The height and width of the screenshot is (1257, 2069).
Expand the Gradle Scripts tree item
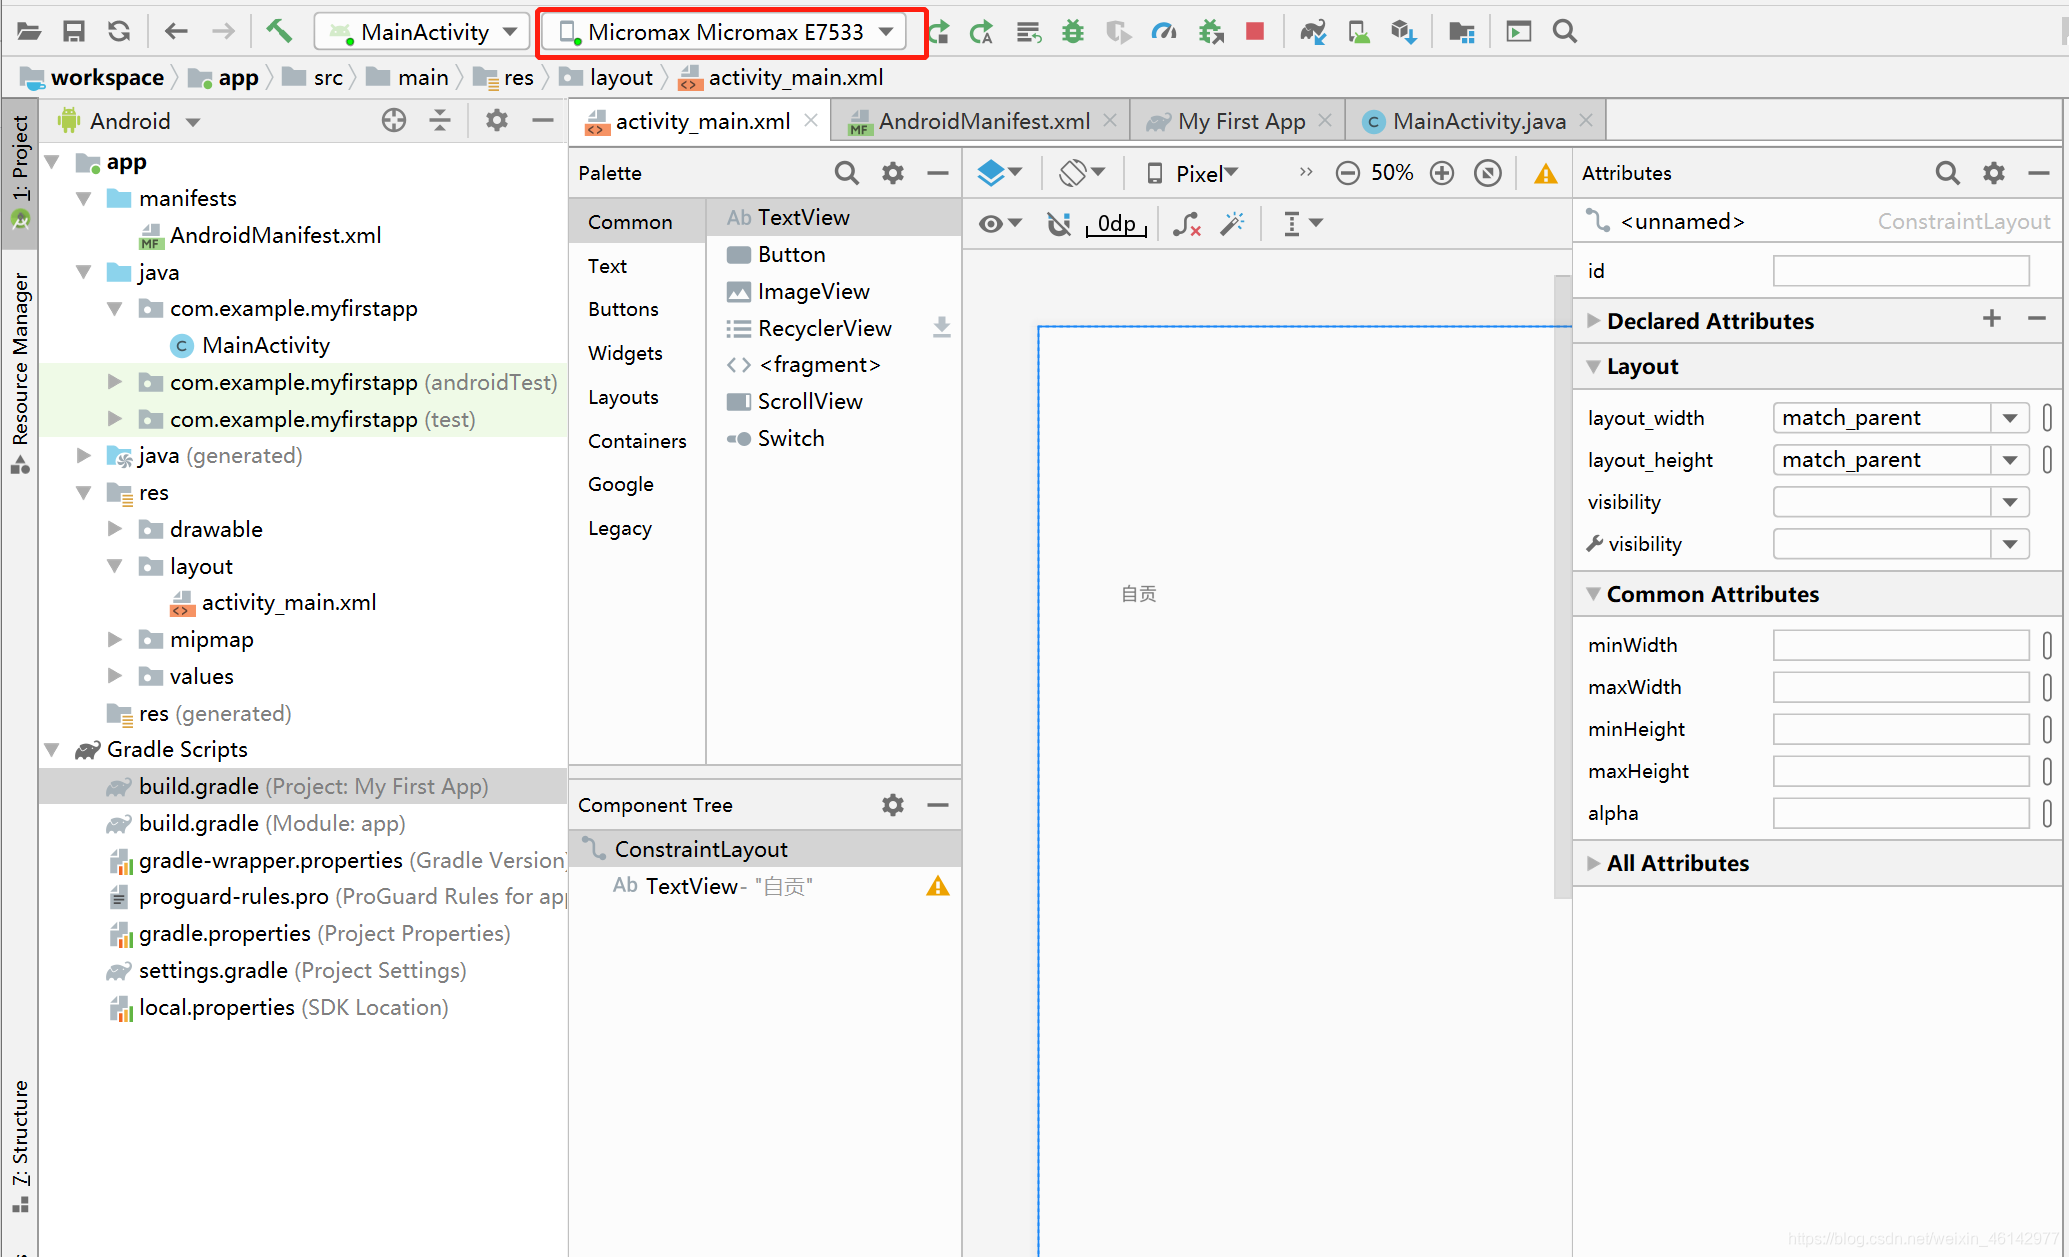point(67,749)
